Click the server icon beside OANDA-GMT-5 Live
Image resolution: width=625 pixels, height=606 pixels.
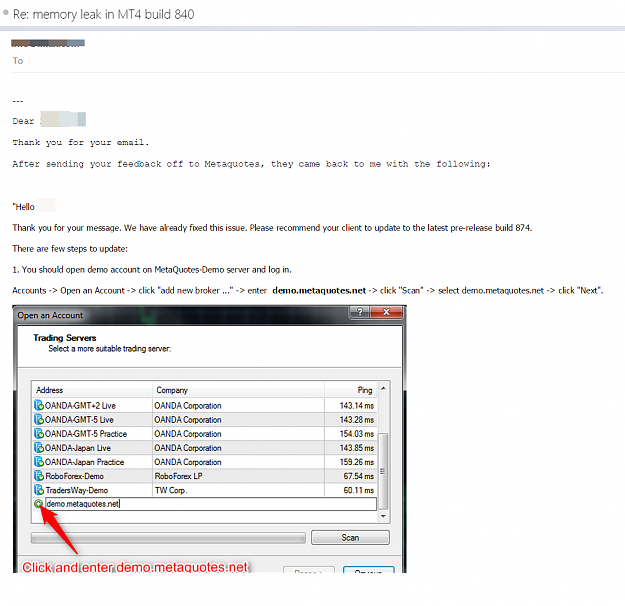pyautogui.click(x=39, y=419)
